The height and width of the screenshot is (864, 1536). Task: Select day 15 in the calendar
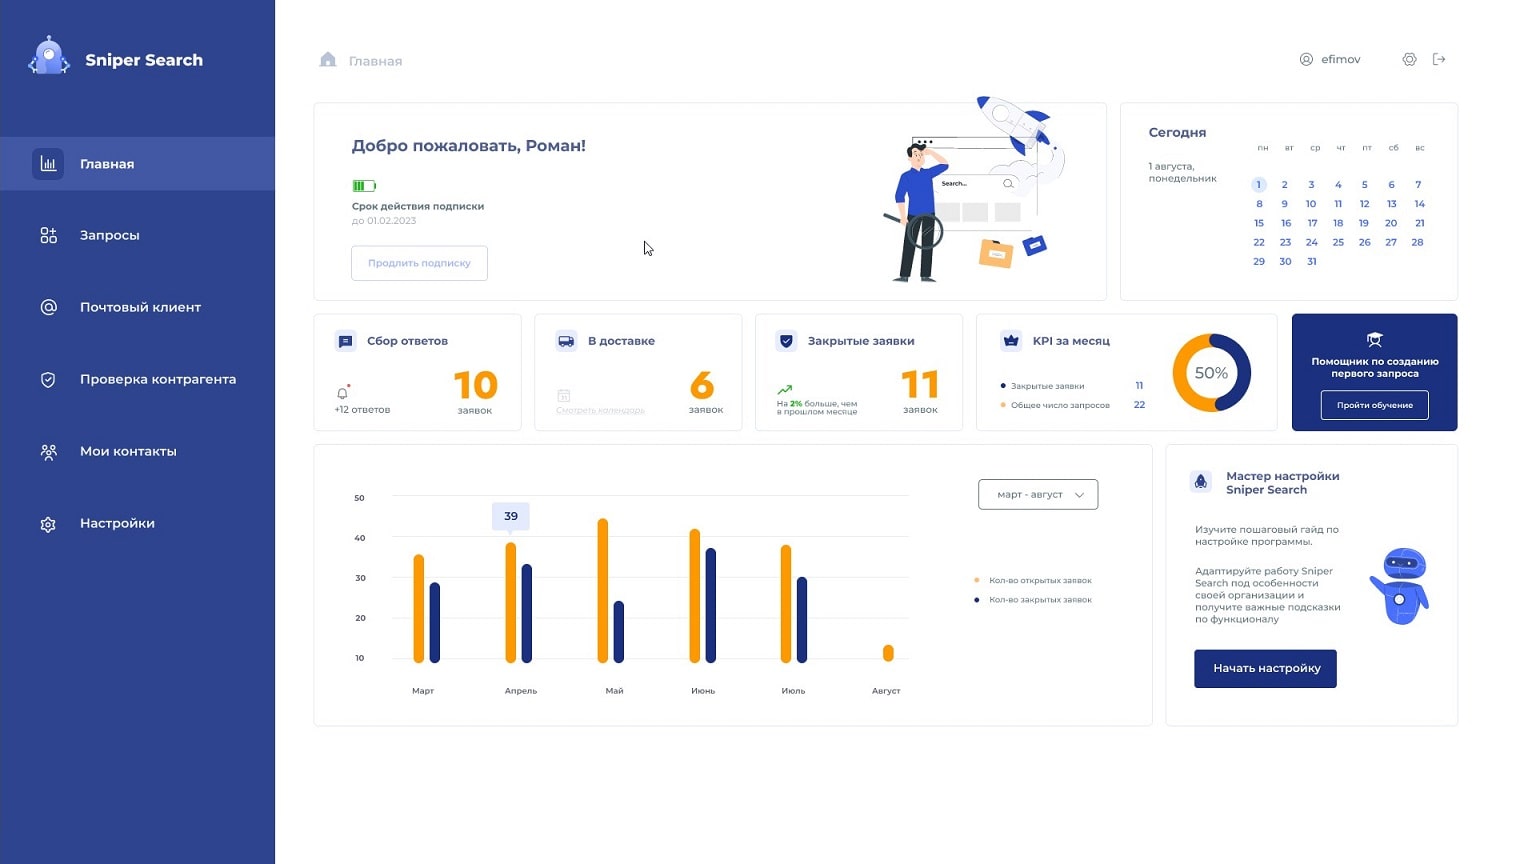(1259, 223)
